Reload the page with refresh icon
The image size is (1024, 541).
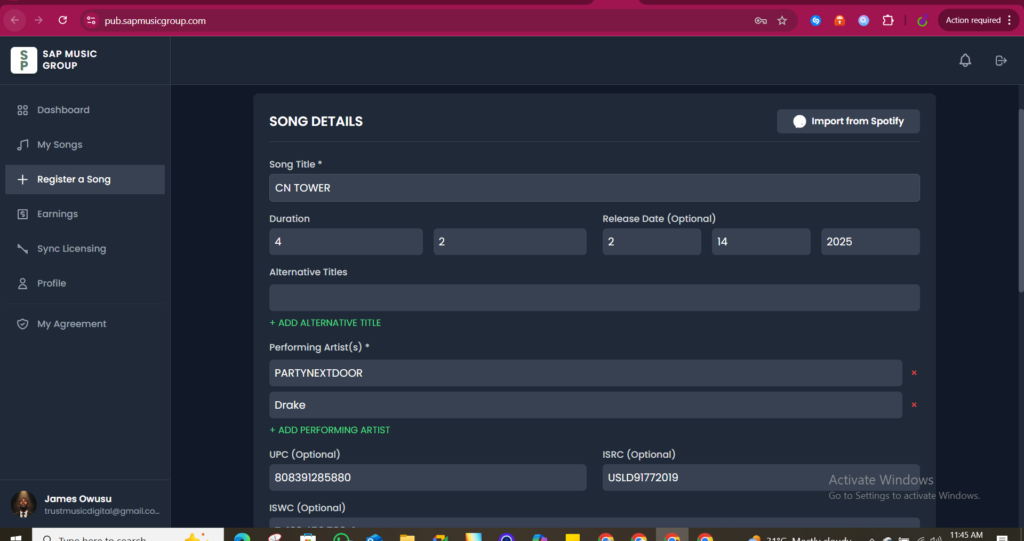[63, 20]
